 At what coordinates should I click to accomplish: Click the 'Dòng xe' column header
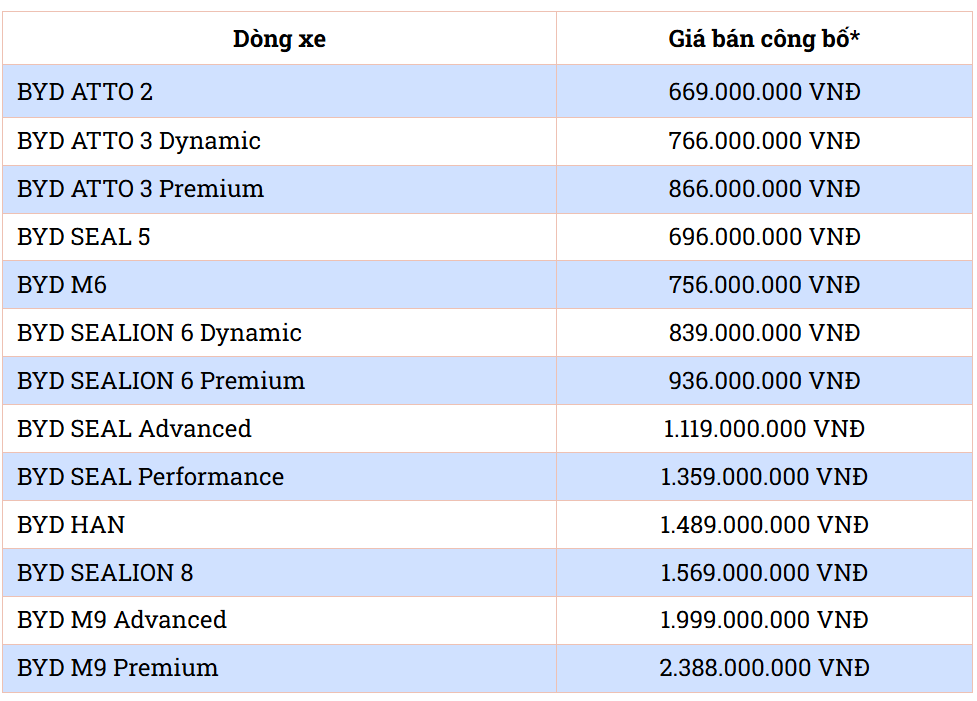coord(279,39)
